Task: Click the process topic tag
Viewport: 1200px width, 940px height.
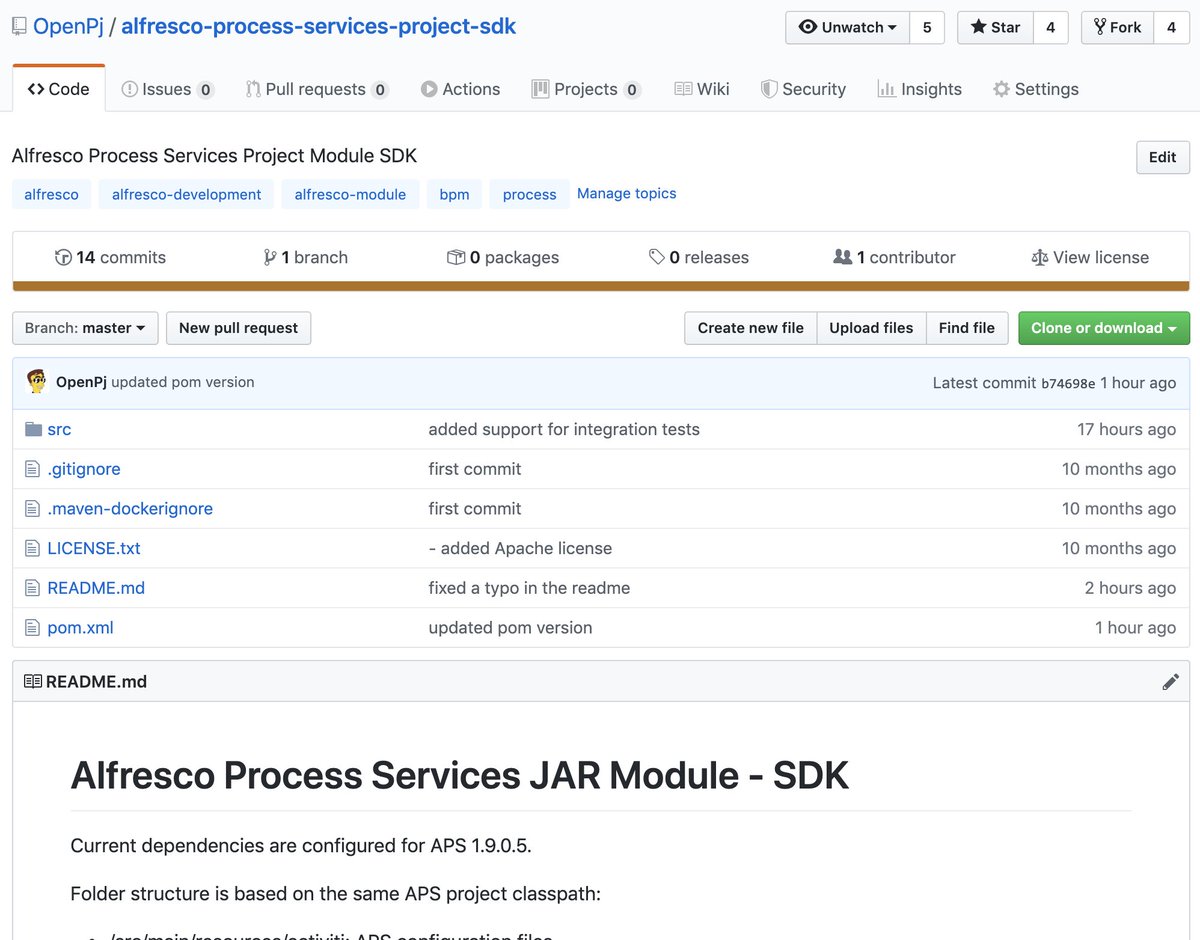Action: click(x=529, y=194)
